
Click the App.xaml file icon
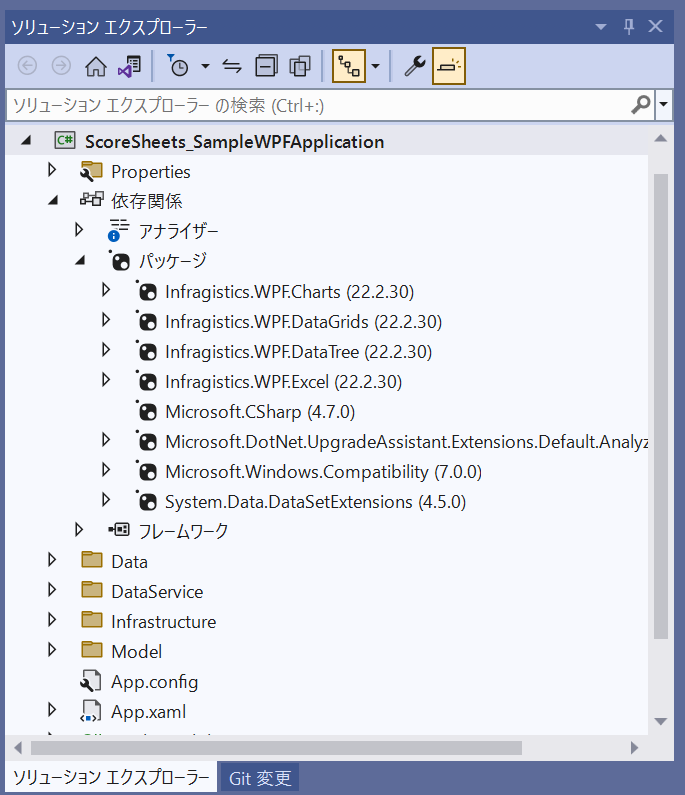coord(91,711)
